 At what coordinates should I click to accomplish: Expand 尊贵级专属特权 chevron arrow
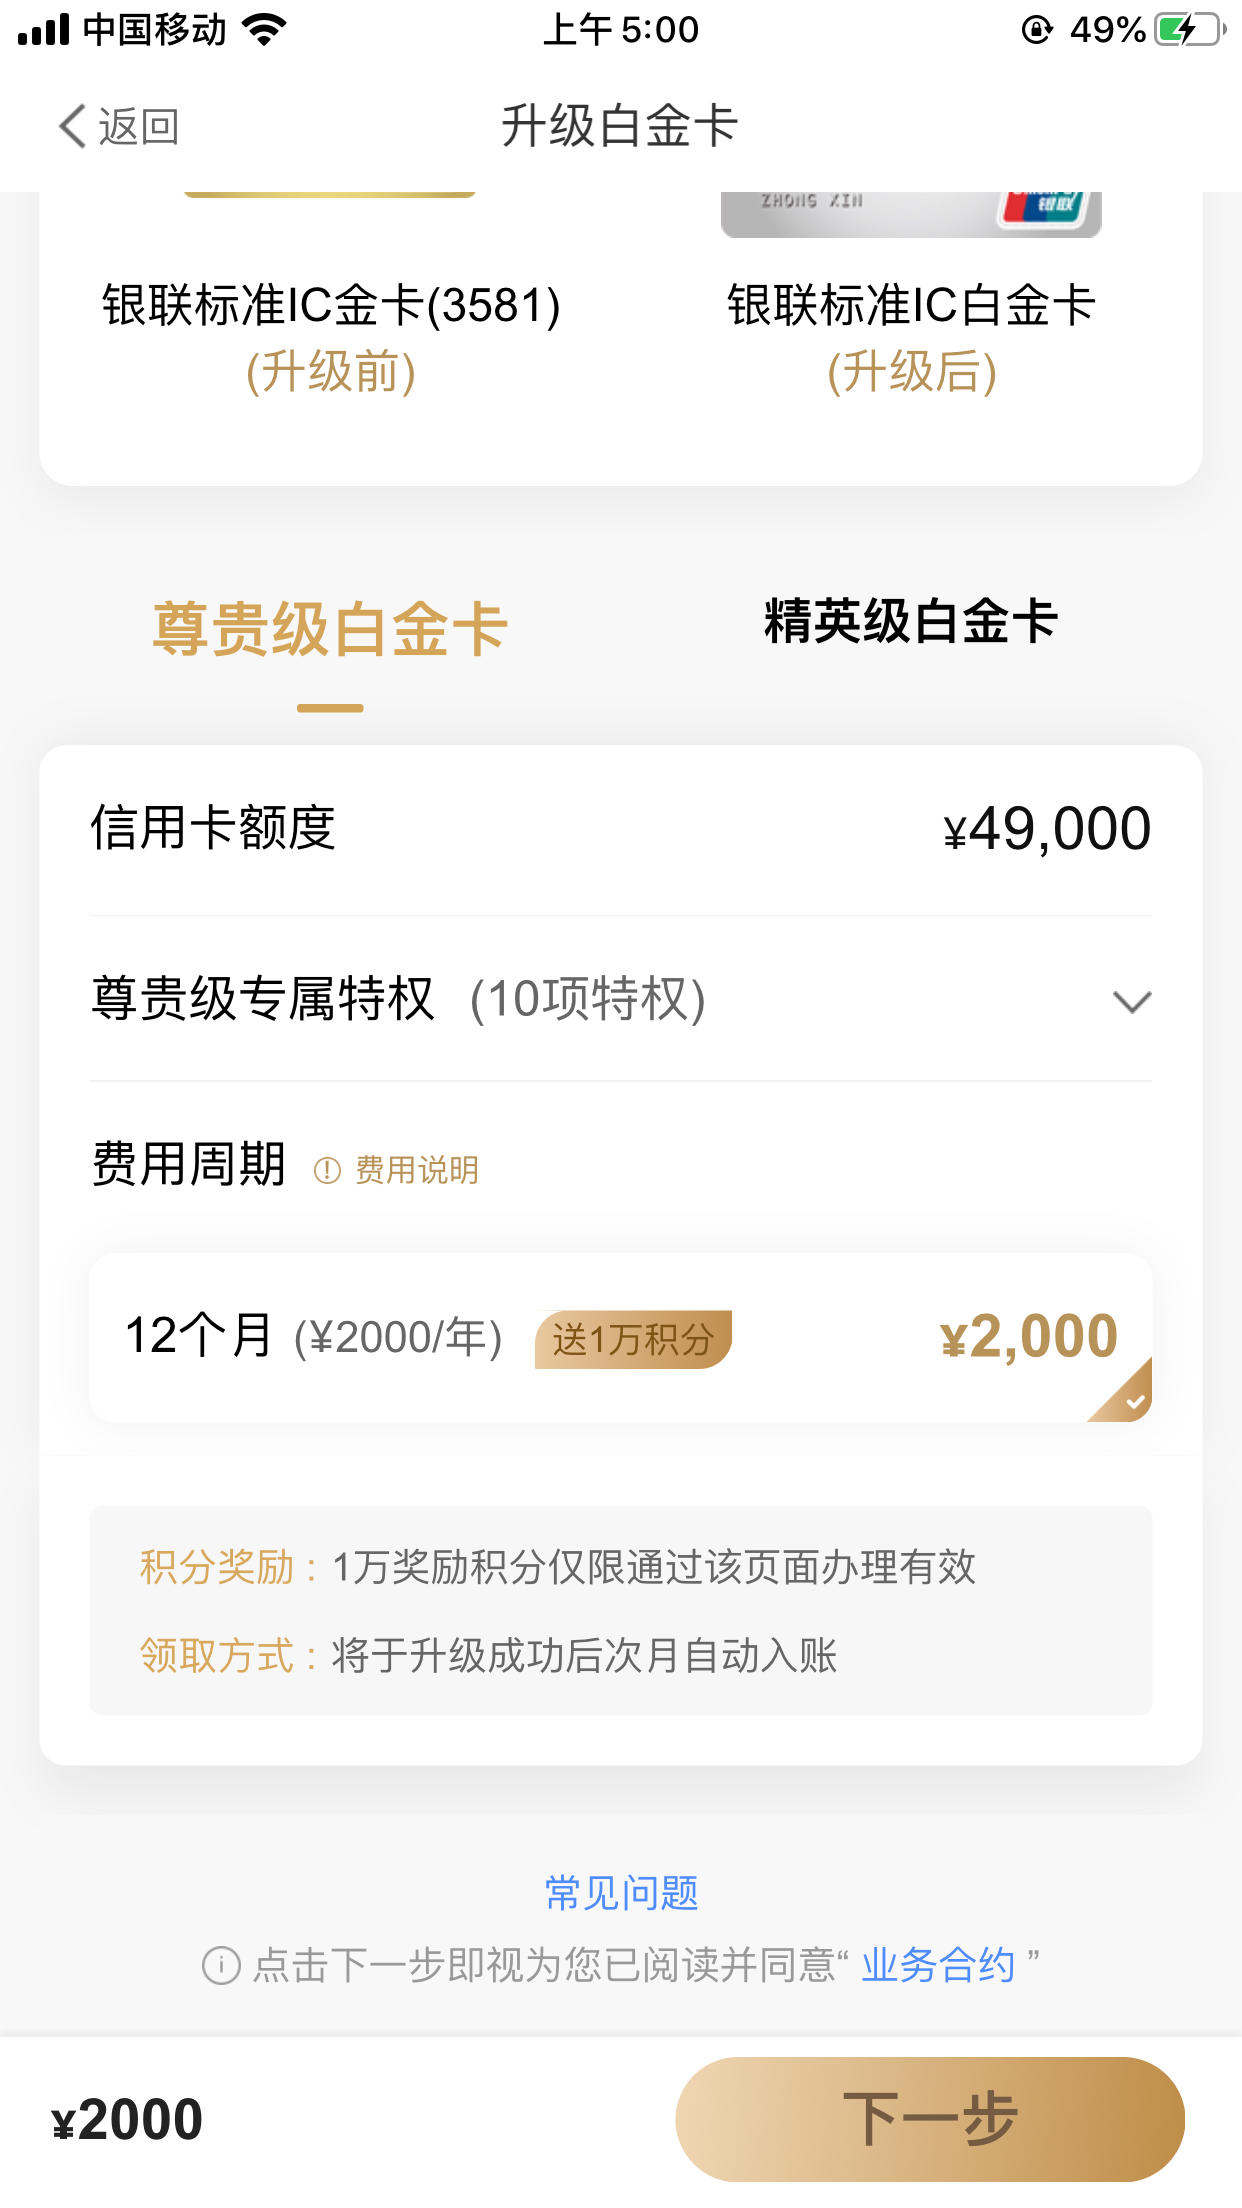pos(1132,1001)
